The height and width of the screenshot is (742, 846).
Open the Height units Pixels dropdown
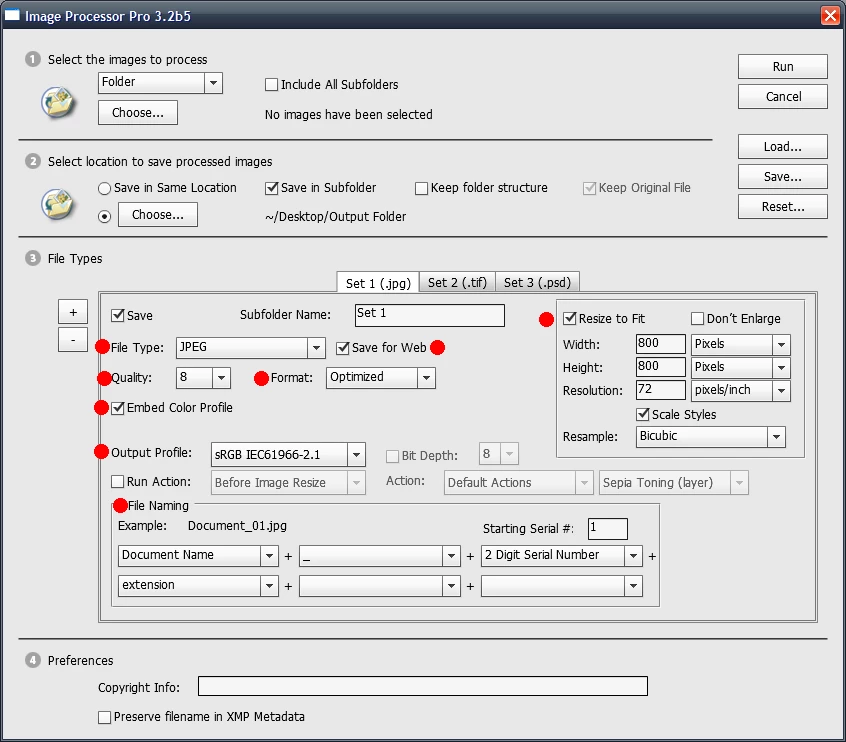741,367
